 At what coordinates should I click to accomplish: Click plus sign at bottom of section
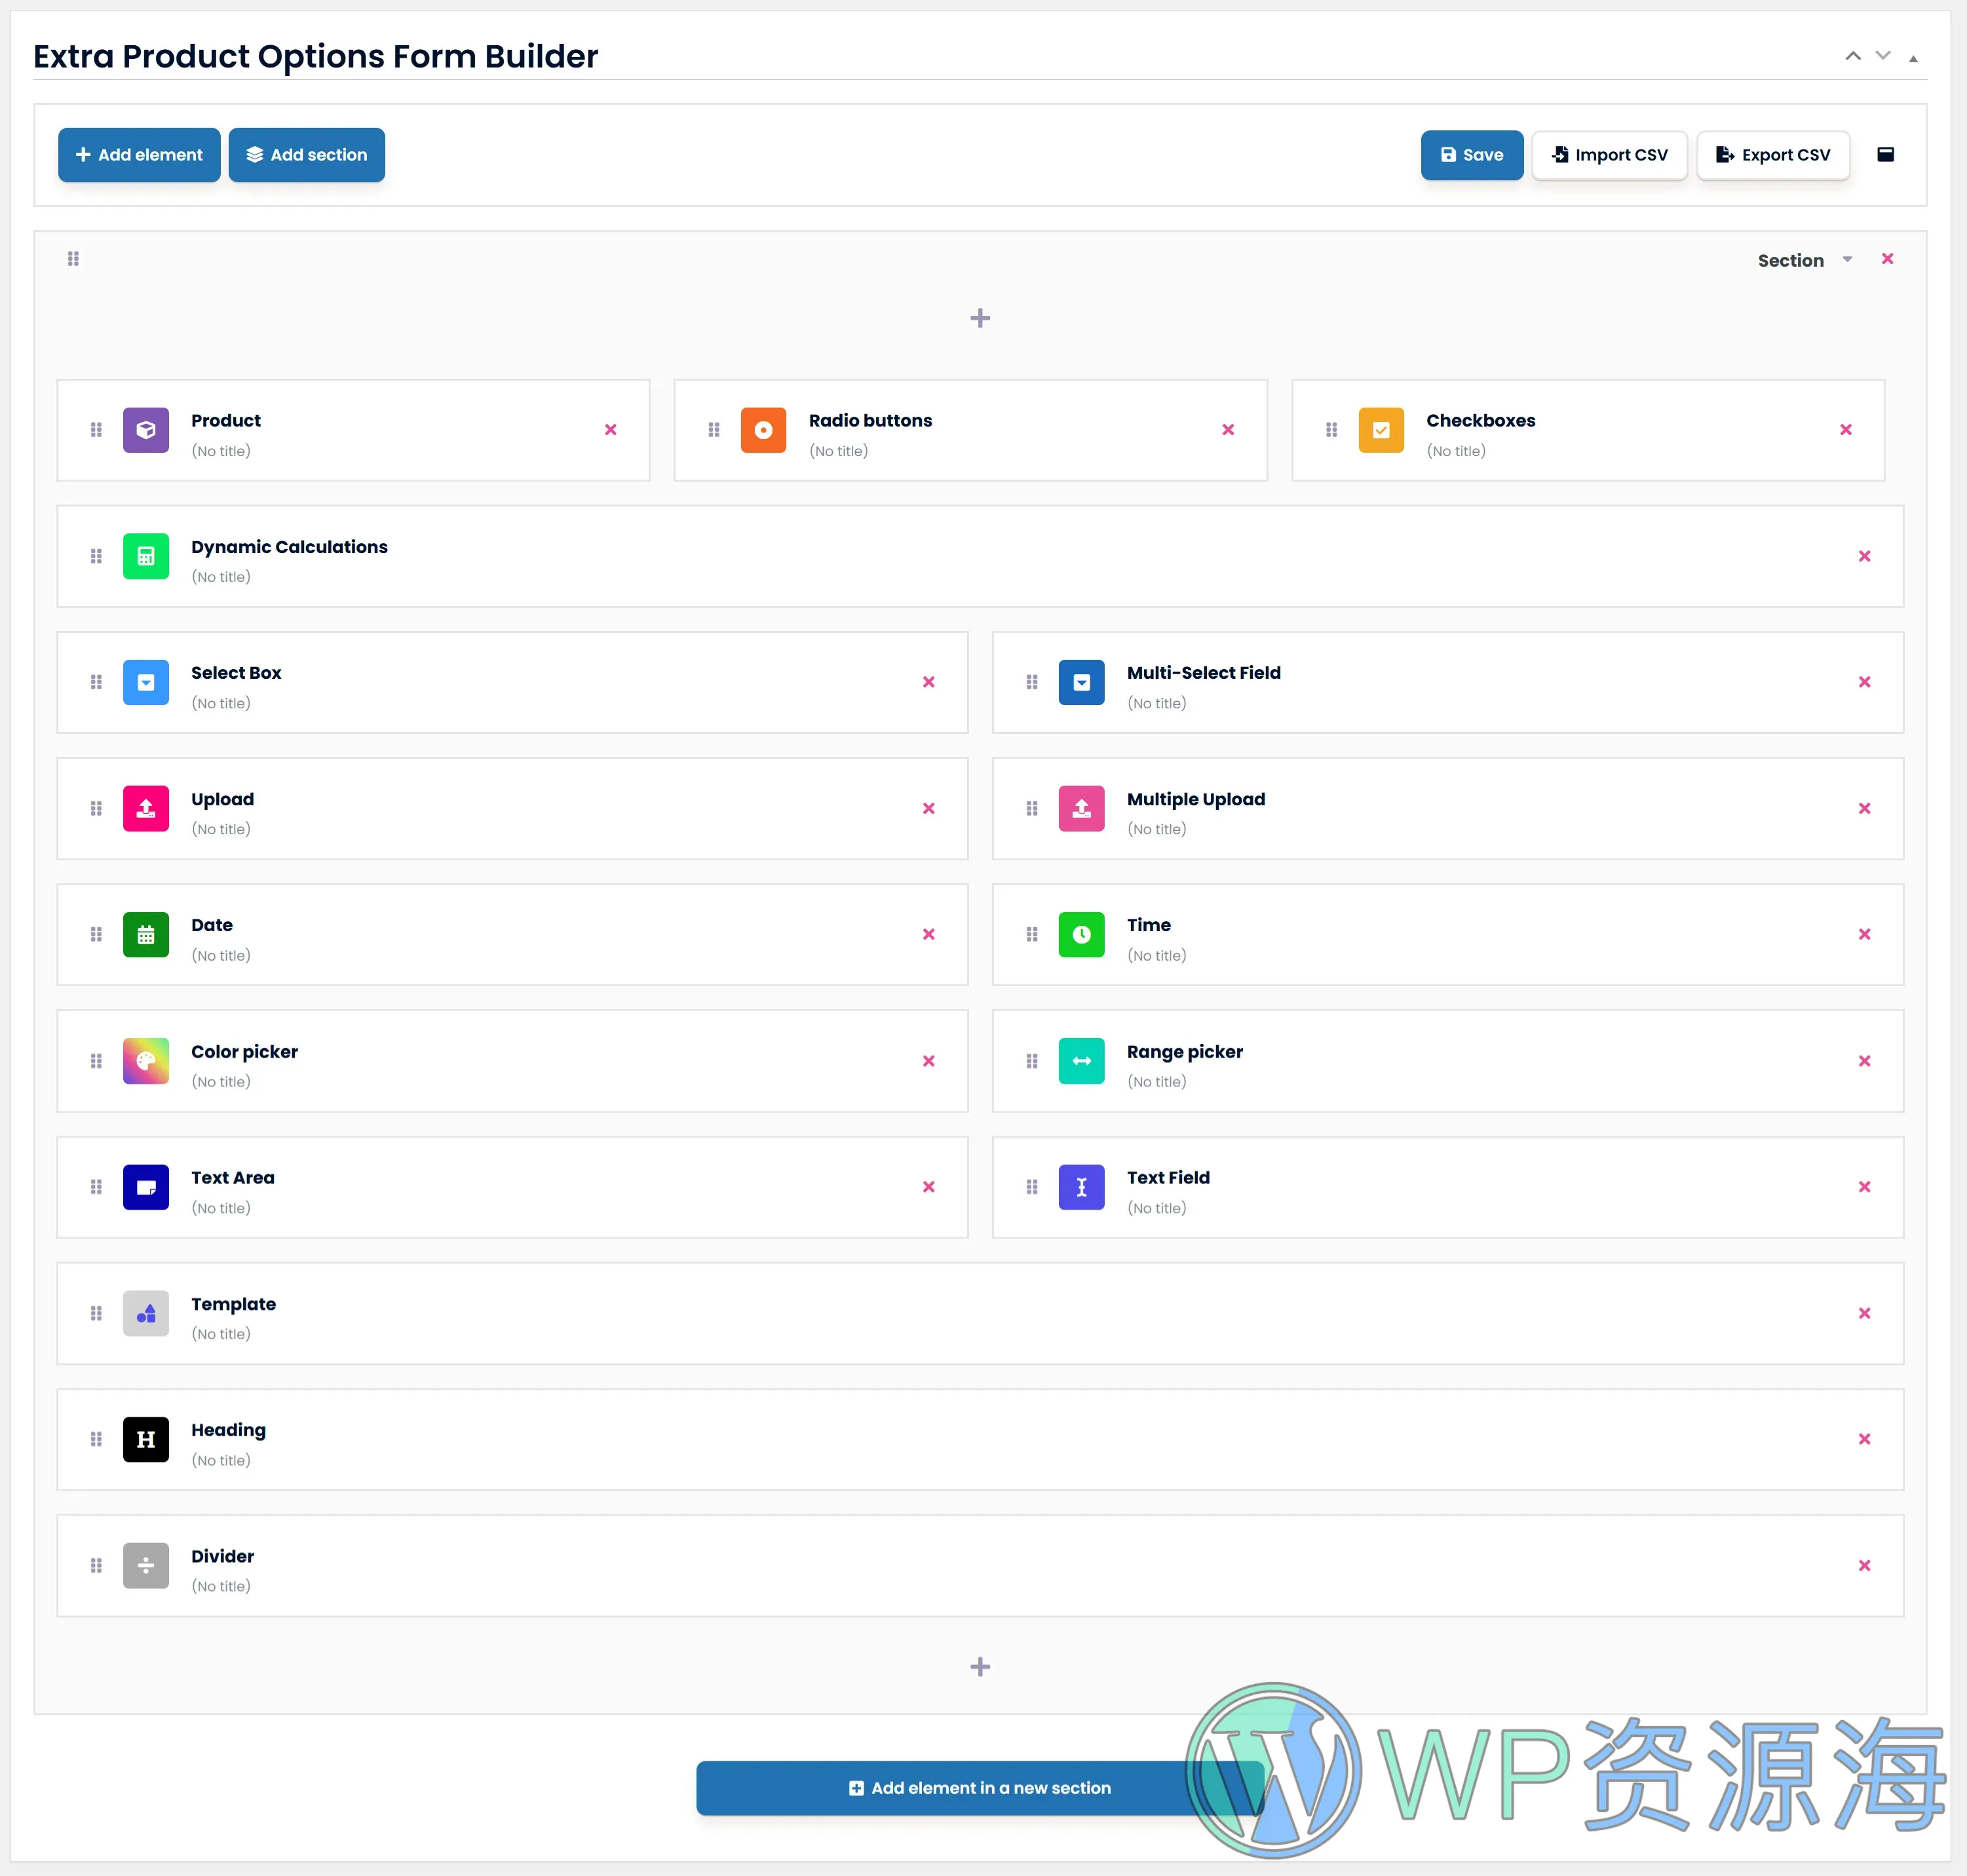pyautogui.click(x=980, y=1666)
